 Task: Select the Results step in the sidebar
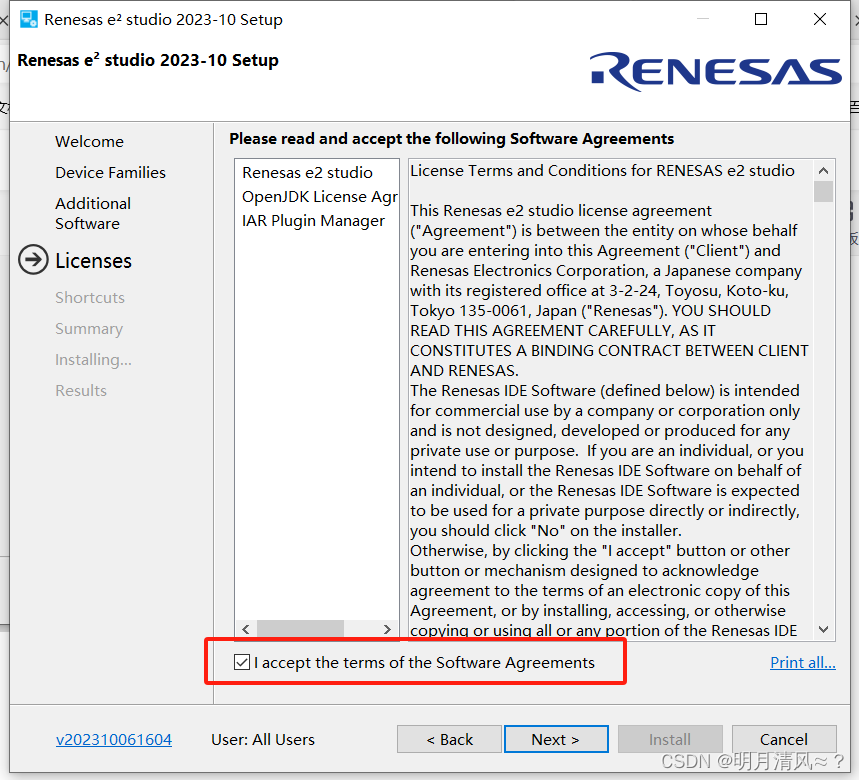tap(81, 391)
